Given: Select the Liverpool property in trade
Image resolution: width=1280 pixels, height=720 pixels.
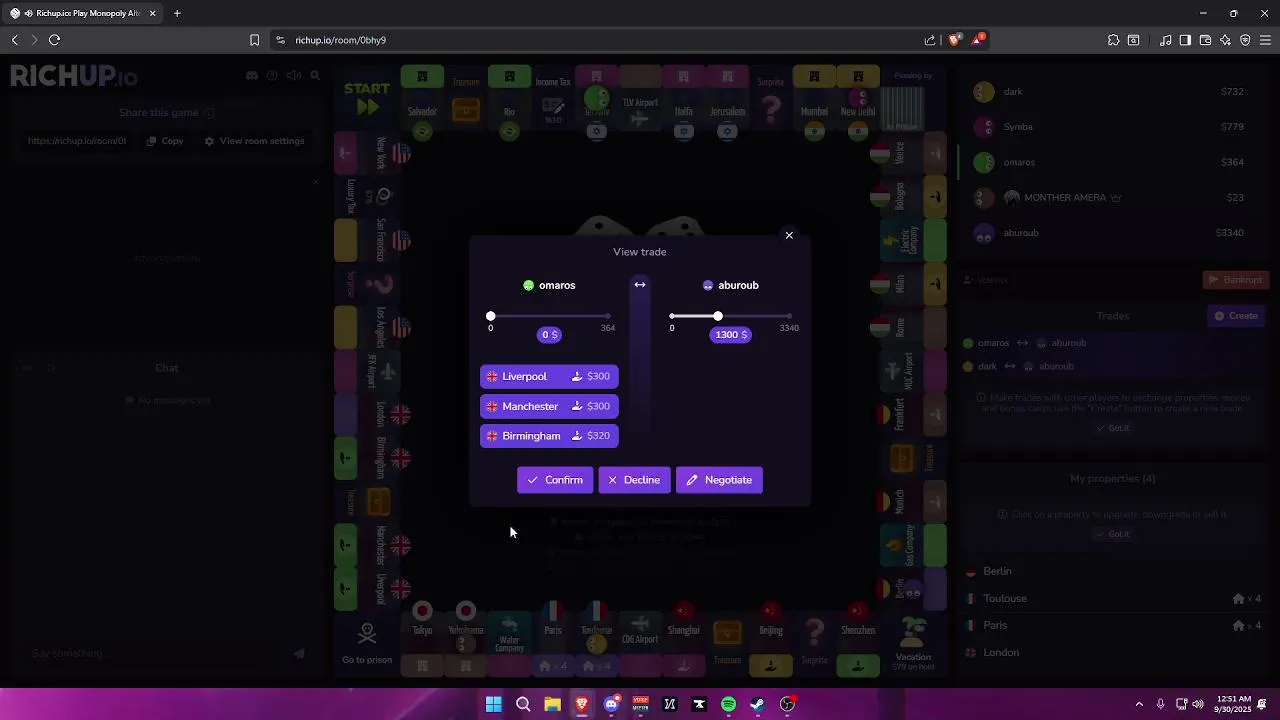Looking at the screenshot, I should coord(549,376).
